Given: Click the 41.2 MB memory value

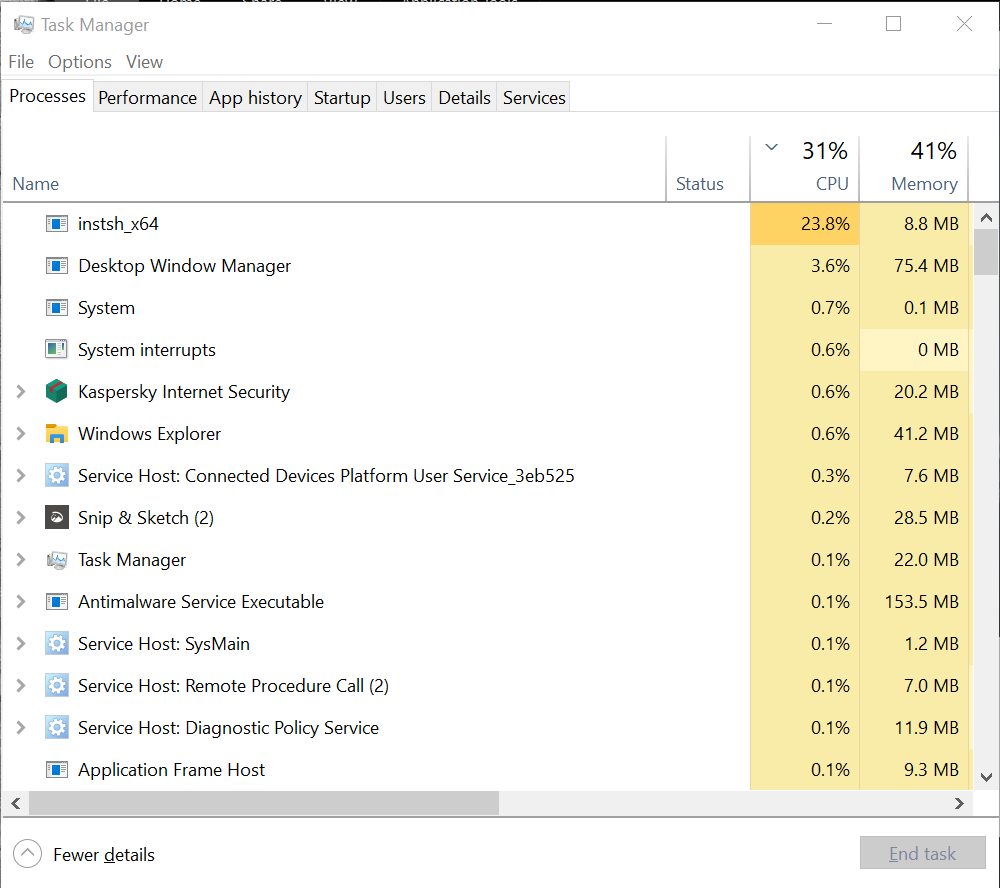Looking at the screenshot, I should (926, 434).
